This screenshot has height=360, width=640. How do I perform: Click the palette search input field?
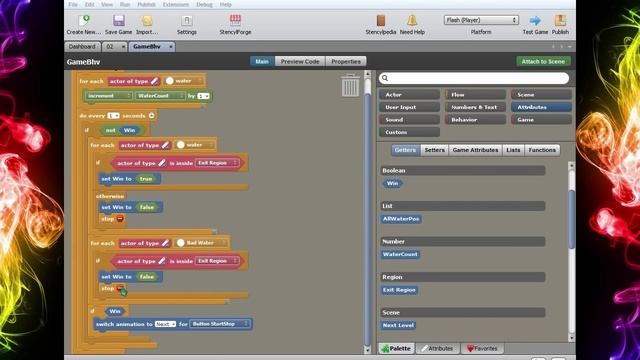474,78
